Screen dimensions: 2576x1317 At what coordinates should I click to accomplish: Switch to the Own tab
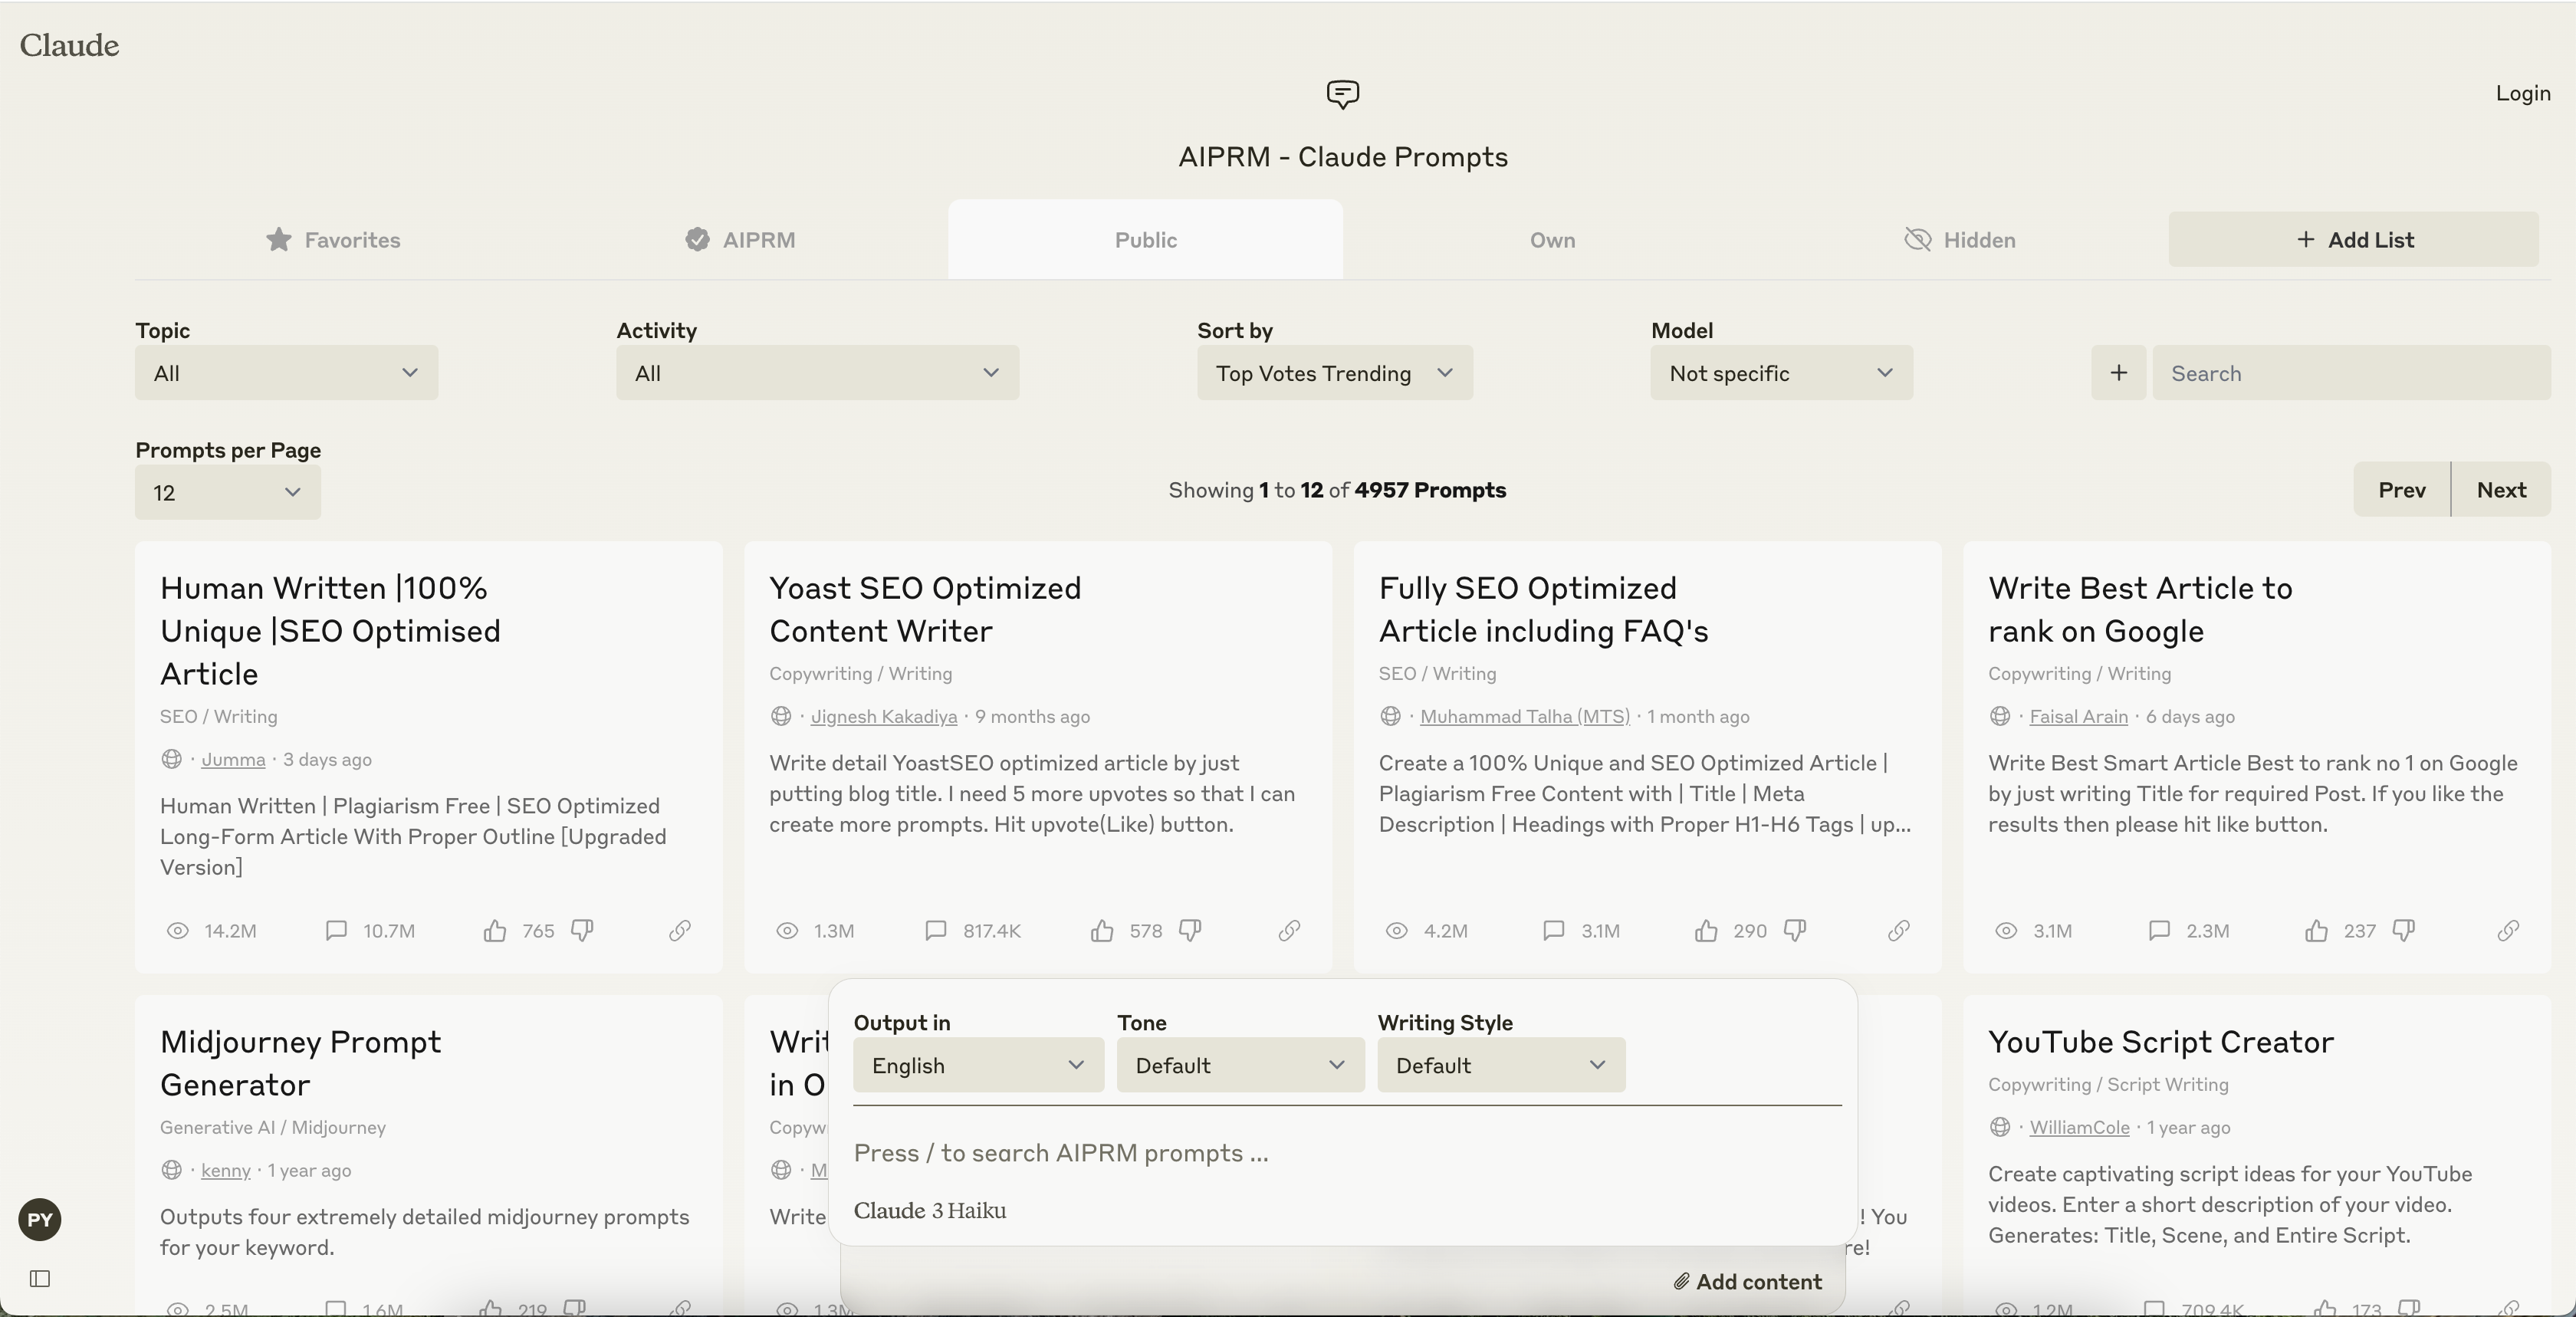point(1550,238)
